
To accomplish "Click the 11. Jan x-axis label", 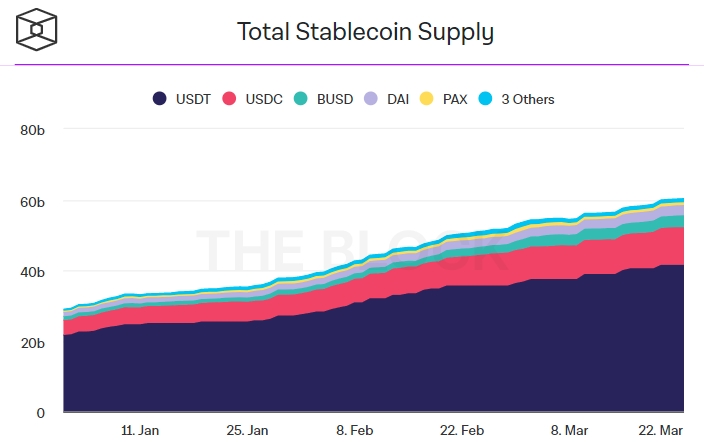I will (x=140, y=430).
